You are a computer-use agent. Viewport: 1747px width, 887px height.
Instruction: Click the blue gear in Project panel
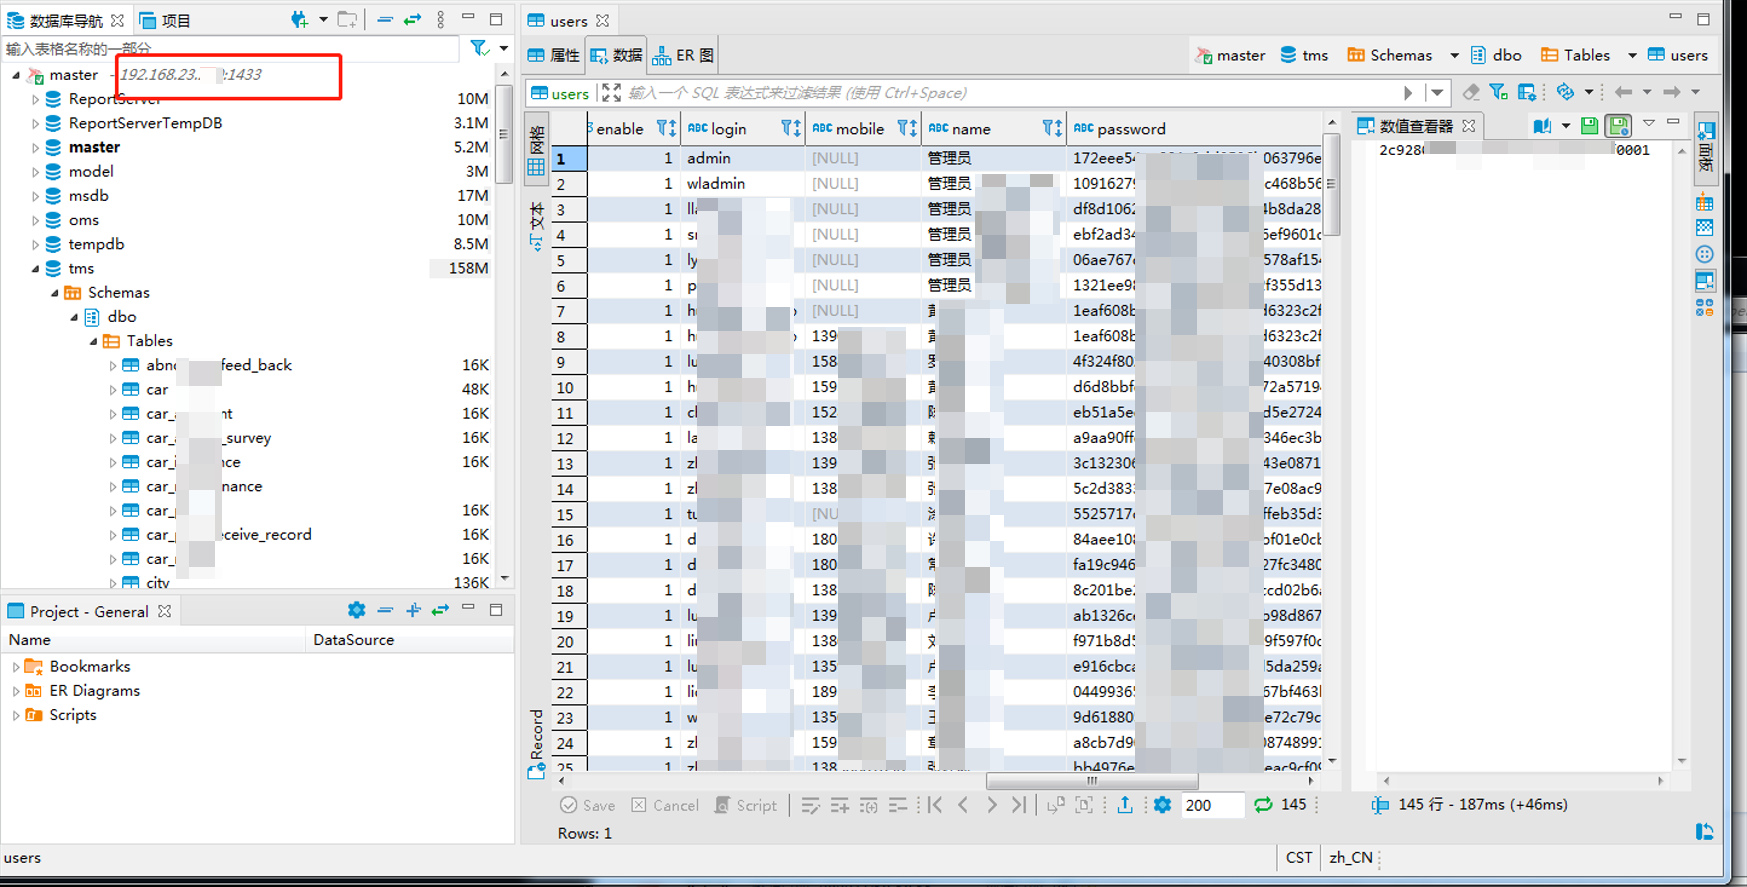coord(356,610)
